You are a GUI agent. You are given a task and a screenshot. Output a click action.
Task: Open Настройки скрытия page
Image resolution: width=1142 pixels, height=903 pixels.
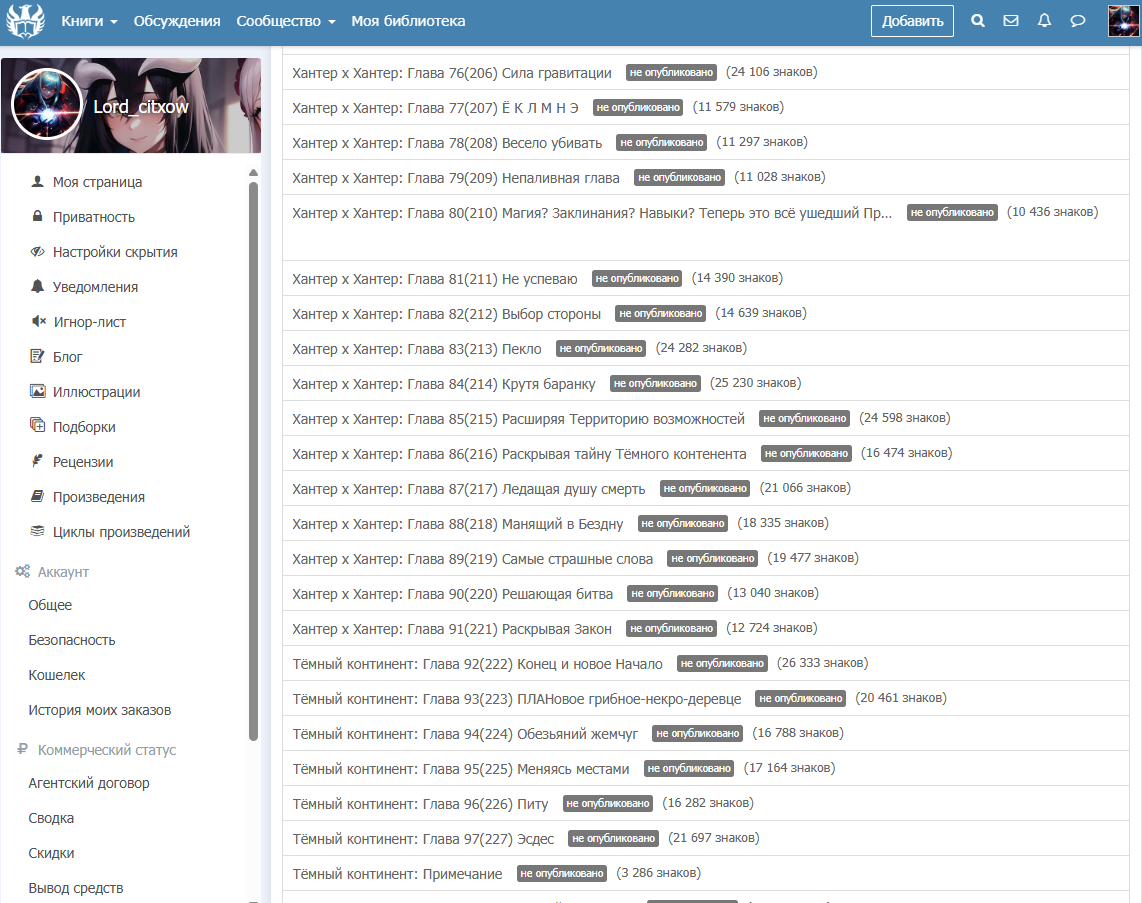115,252
